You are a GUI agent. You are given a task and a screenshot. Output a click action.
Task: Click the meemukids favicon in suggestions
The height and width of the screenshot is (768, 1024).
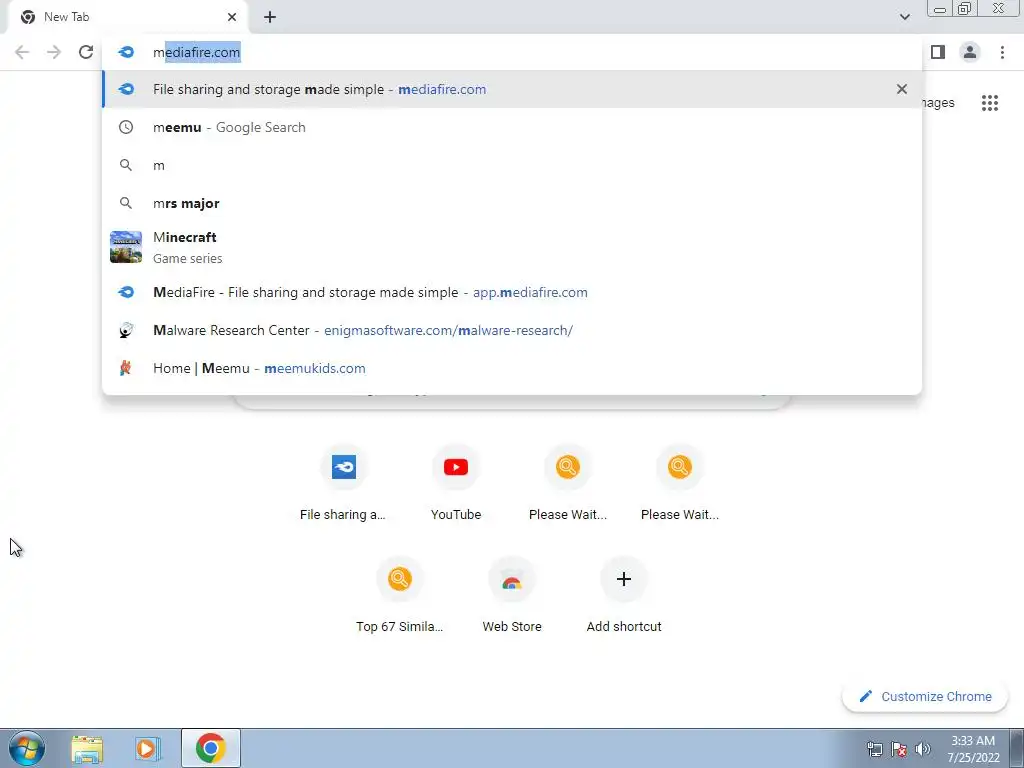click(x=126, y=368)
